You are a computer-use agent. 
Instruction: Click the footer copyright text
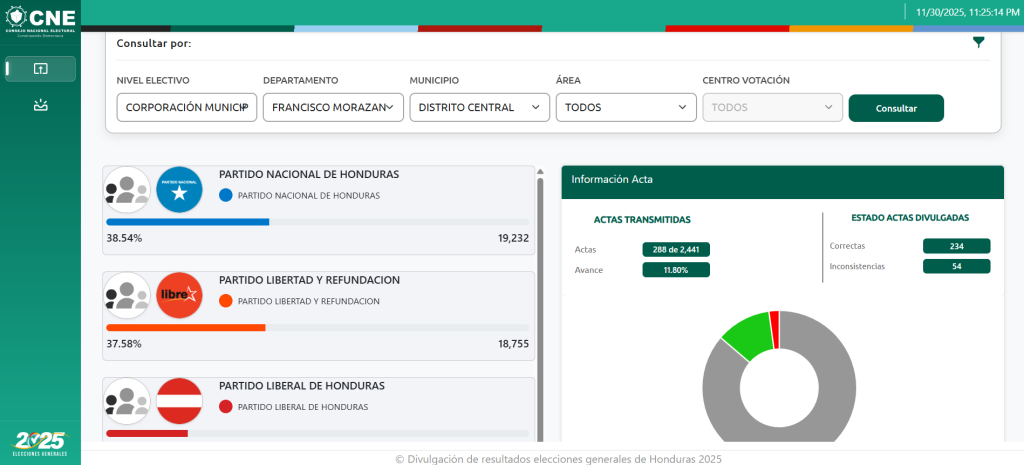pos(558,459)
